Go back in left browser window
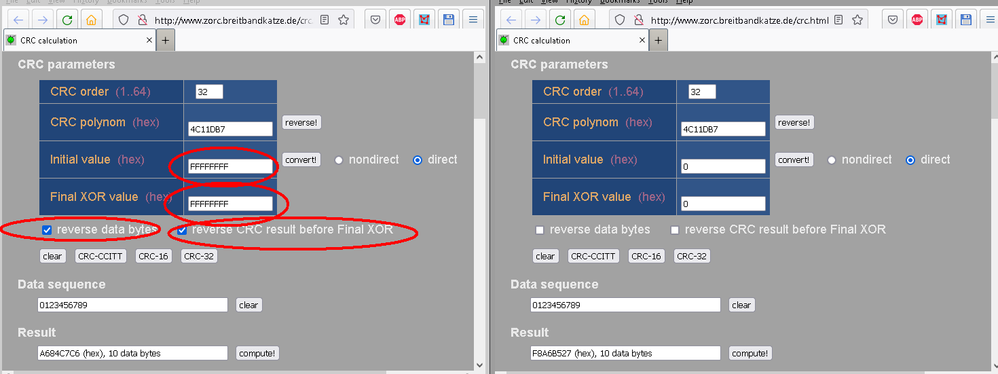Viewport: 998px width, 374px height. pyautogui.click(x=18, y=19)
